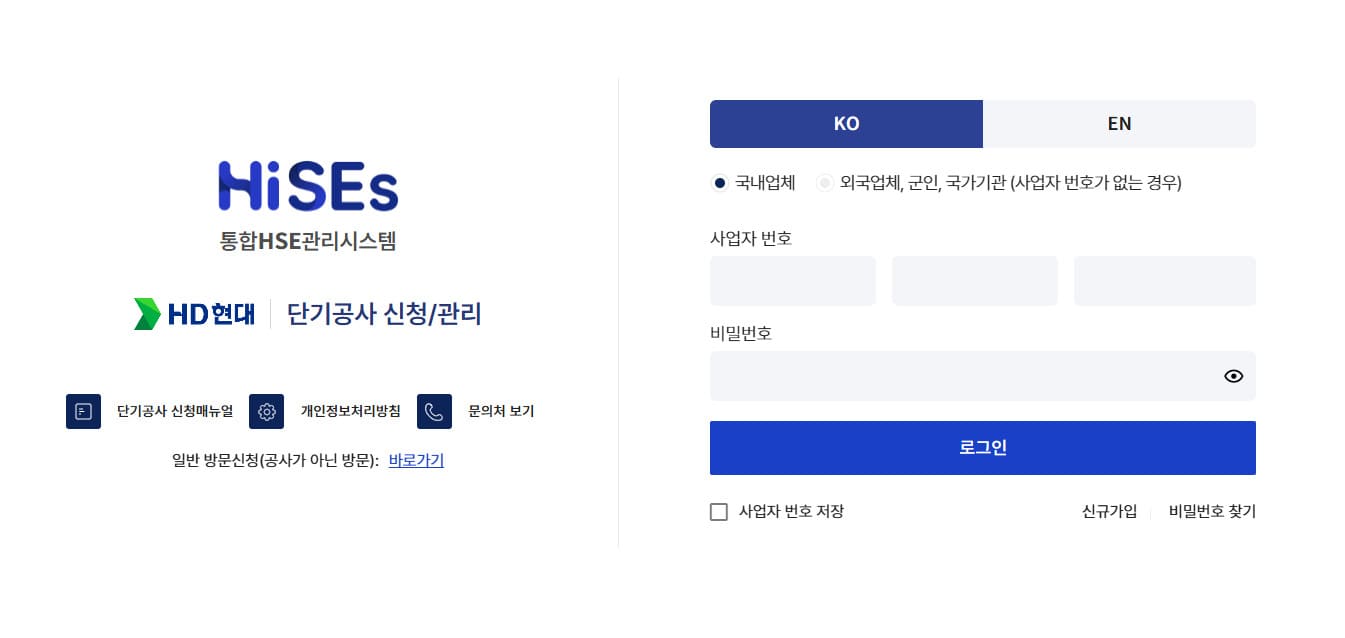The width and height of the screenshot is (1345, 638).
Task: Click the last 사업자 번호 input field
Action: [x=1164, y=281]
